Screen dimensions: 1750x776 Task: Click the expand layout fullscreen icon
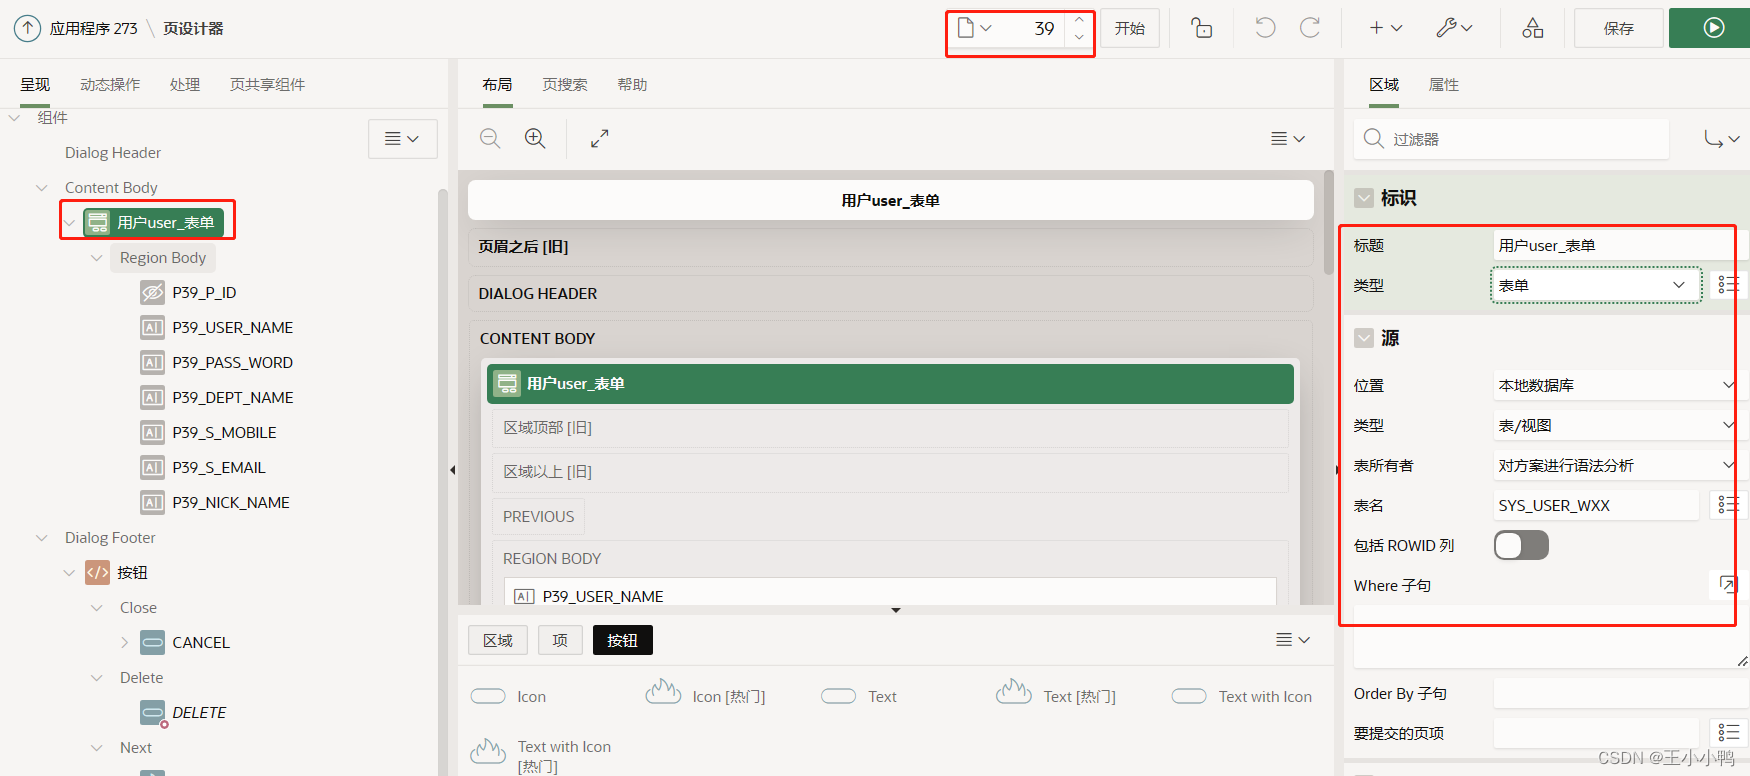[x=599, y=139]
